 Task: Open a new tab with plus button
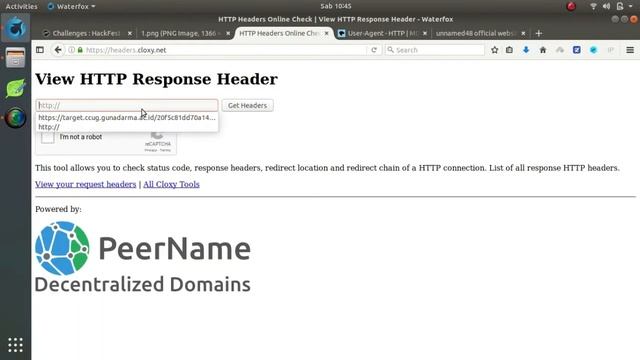[x=539, y=33]
